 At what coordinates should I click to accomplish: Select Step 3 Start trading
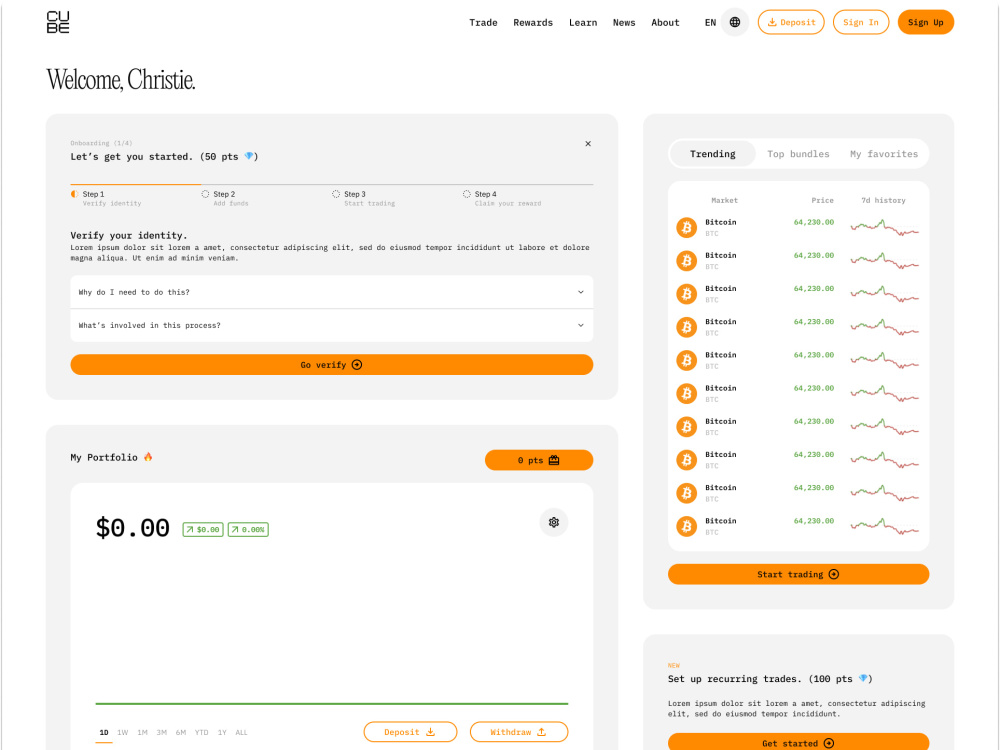[x=364, y=198]
